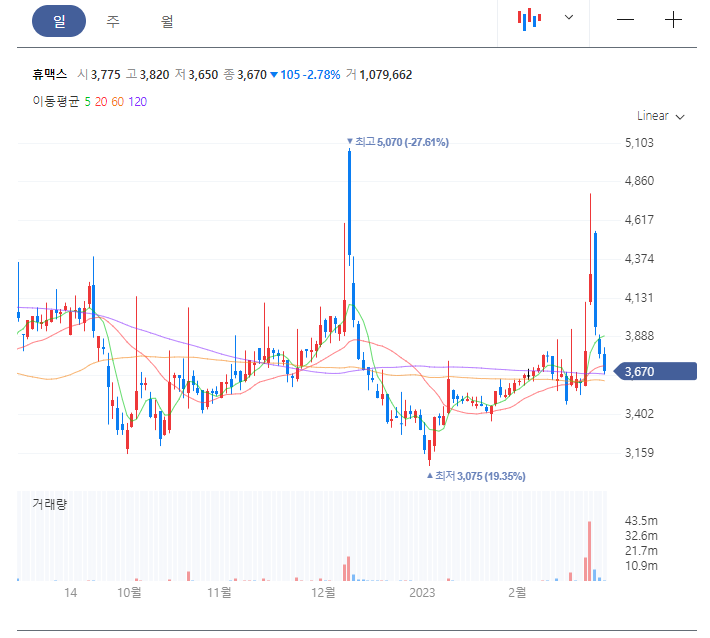Toggle the 5-day moving average
This screenshot has width=710, height=638.
point(87,101)
